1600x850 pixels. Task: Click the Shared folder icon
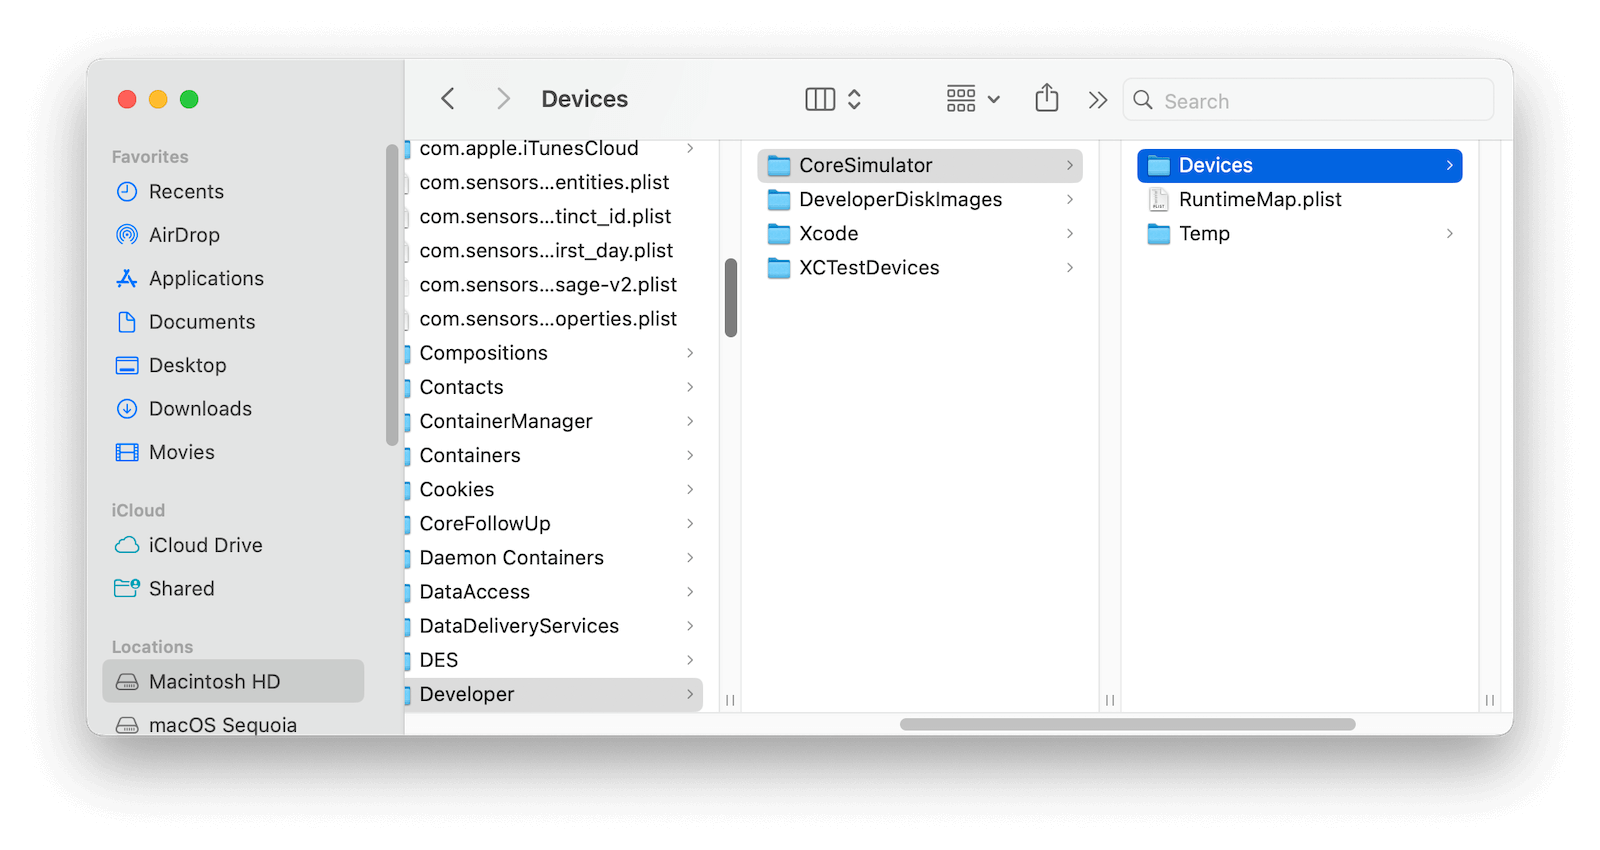127,588
